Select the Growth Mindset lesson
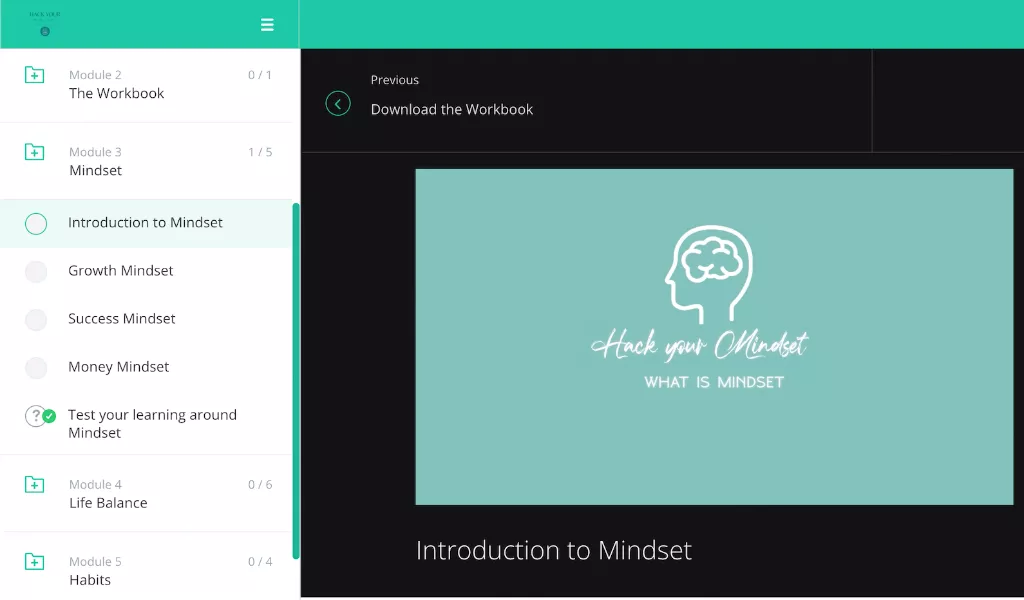The image size is (1024, 600). coord(120,270)
